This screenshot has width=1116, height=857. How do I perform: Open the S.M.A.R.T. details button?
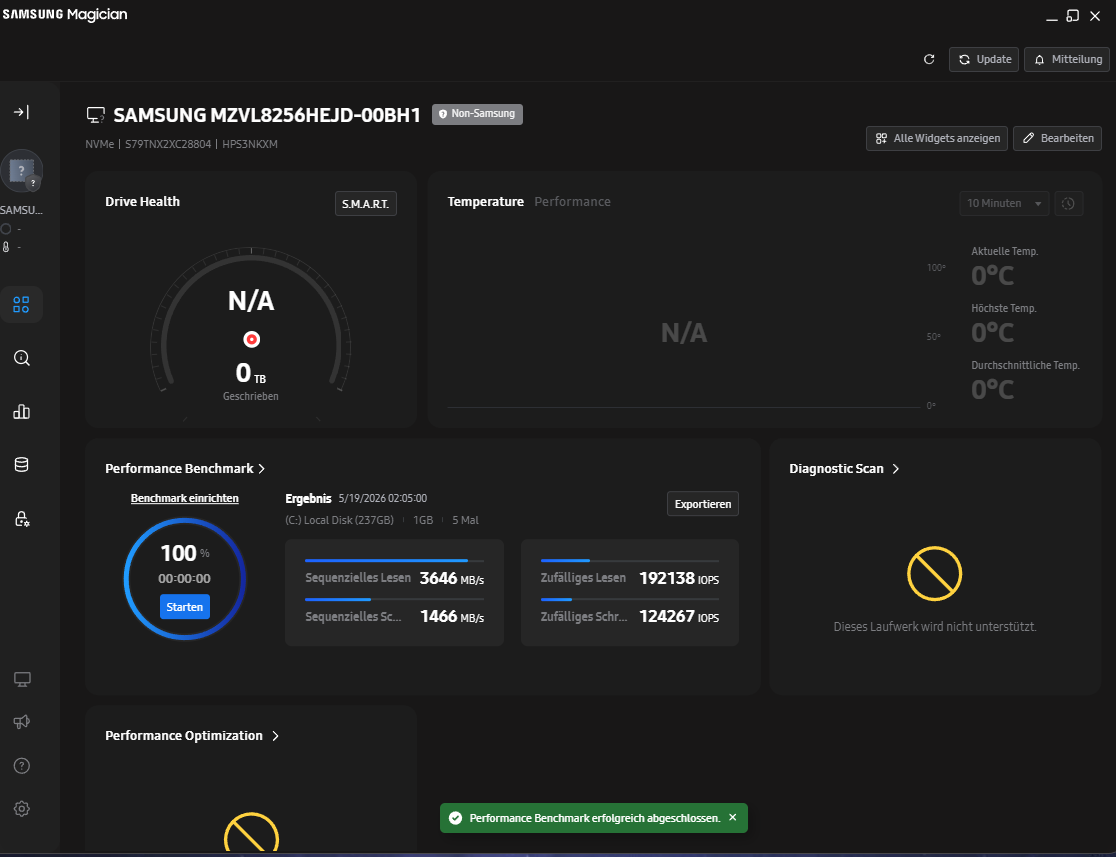coord(366,204)
